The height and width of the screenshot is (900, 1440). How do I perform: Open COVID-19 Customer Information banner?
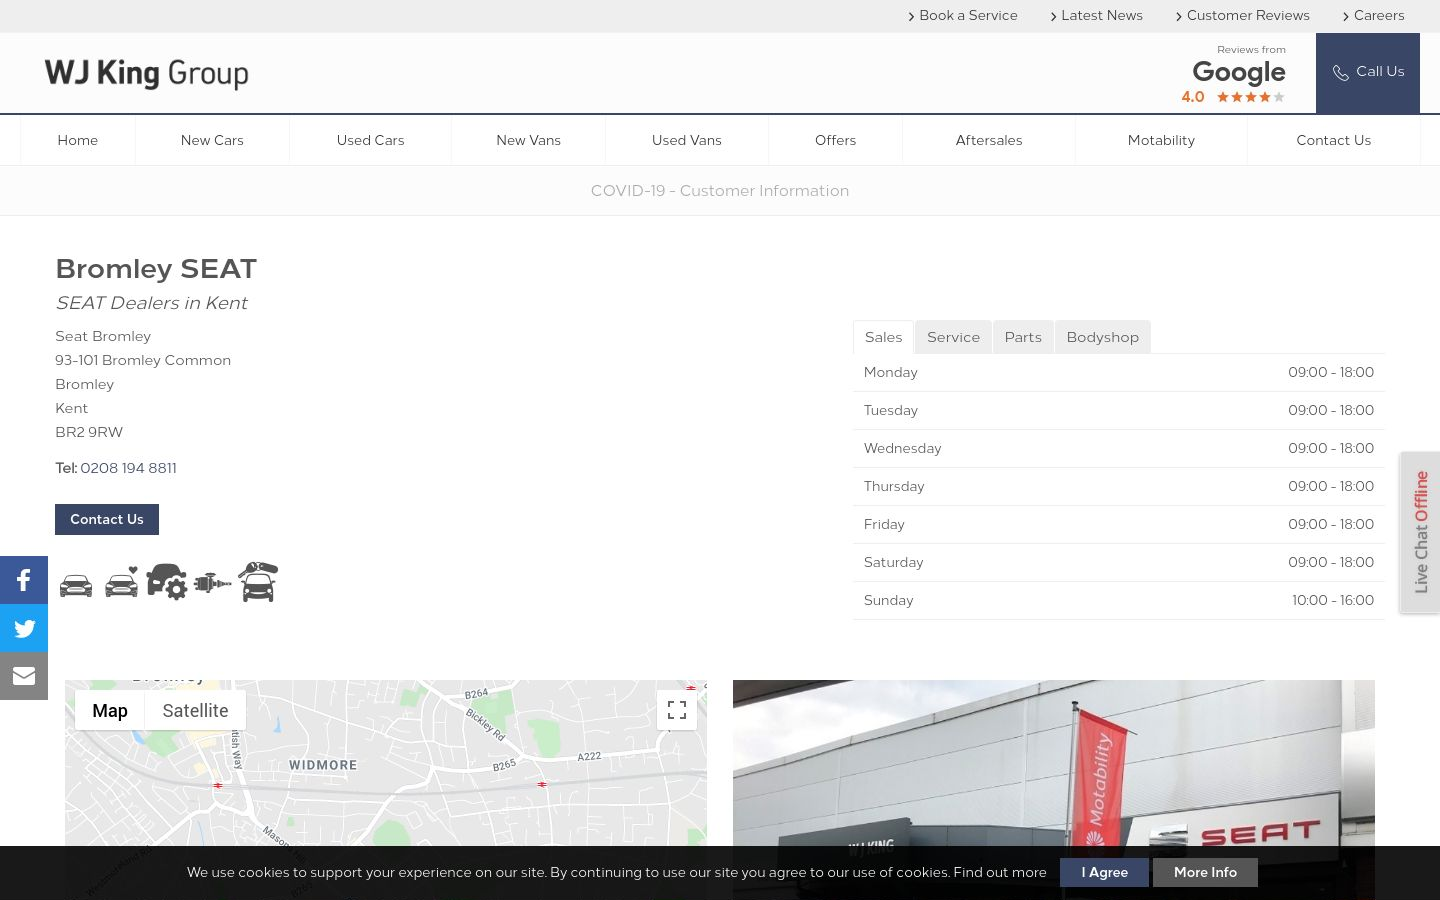(720, 191)
